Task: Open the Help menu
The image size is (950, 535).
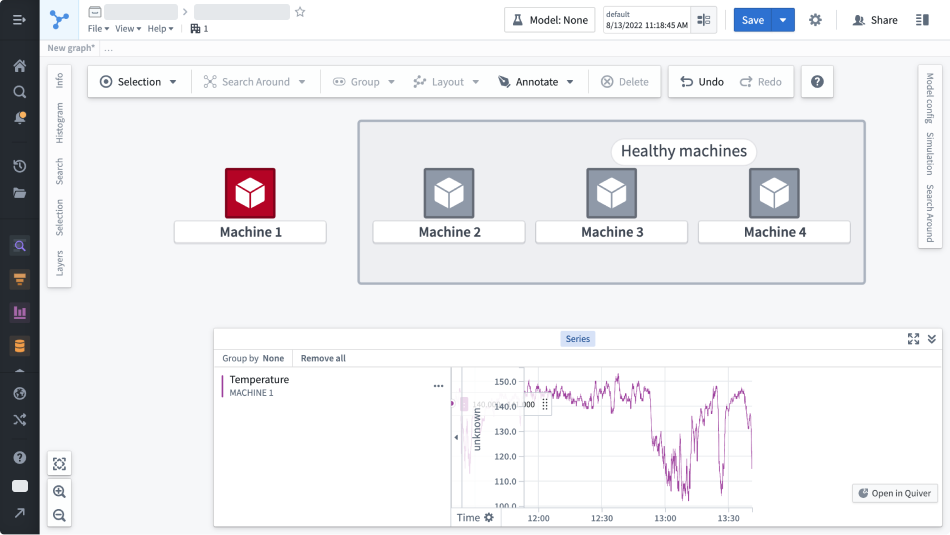Action: [x=160, y=28]
